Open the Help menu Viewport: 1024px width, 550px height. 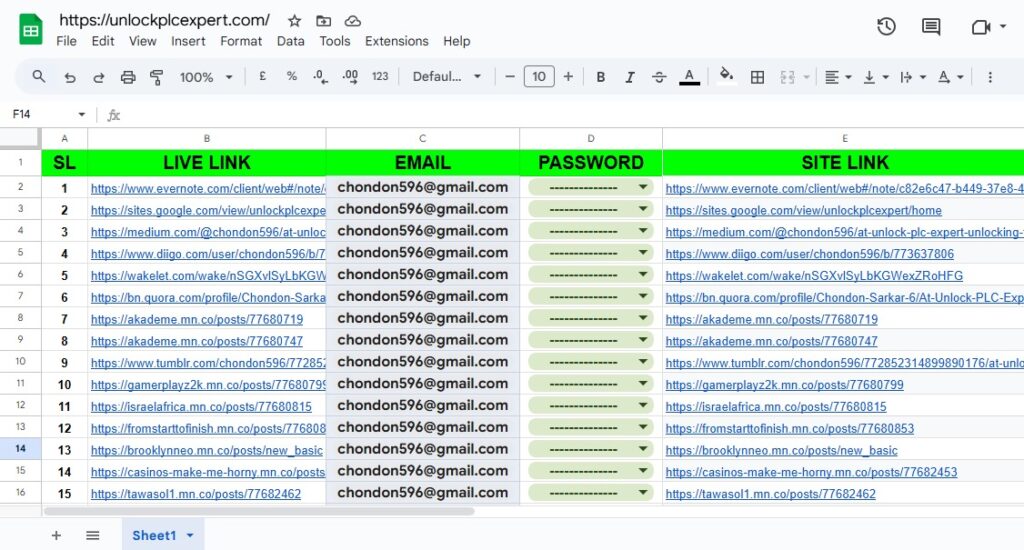(x=456, y=41)
